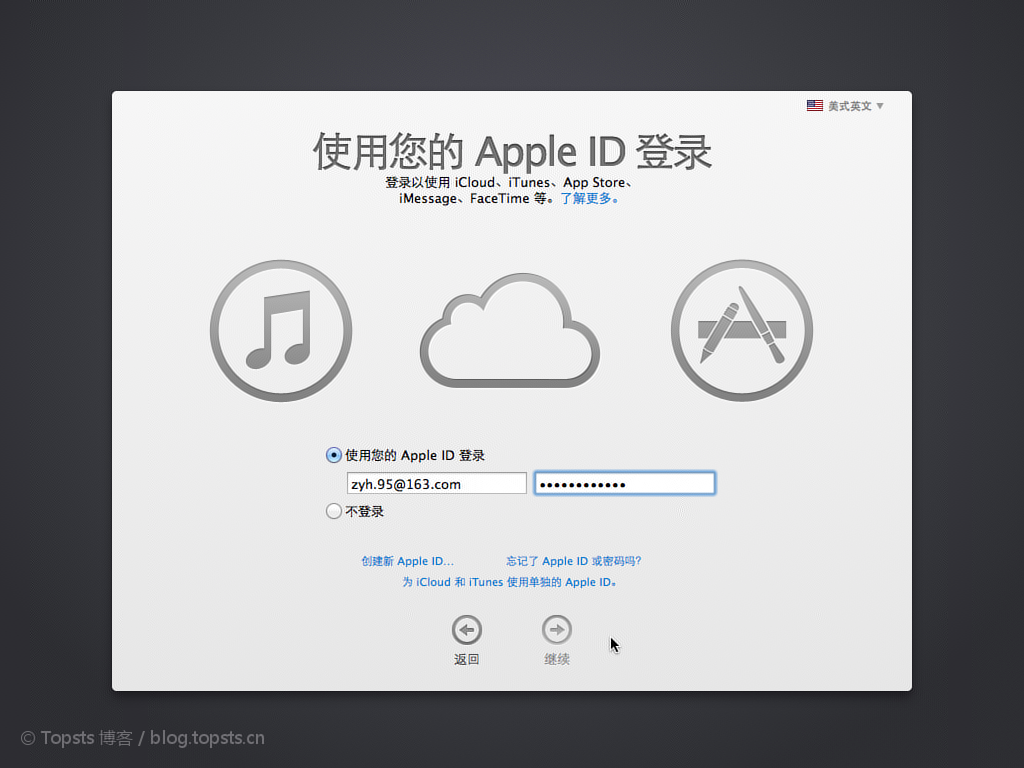Click 为 iCloud 和 iTunes 使用单独的 Apple ID link

509,582
